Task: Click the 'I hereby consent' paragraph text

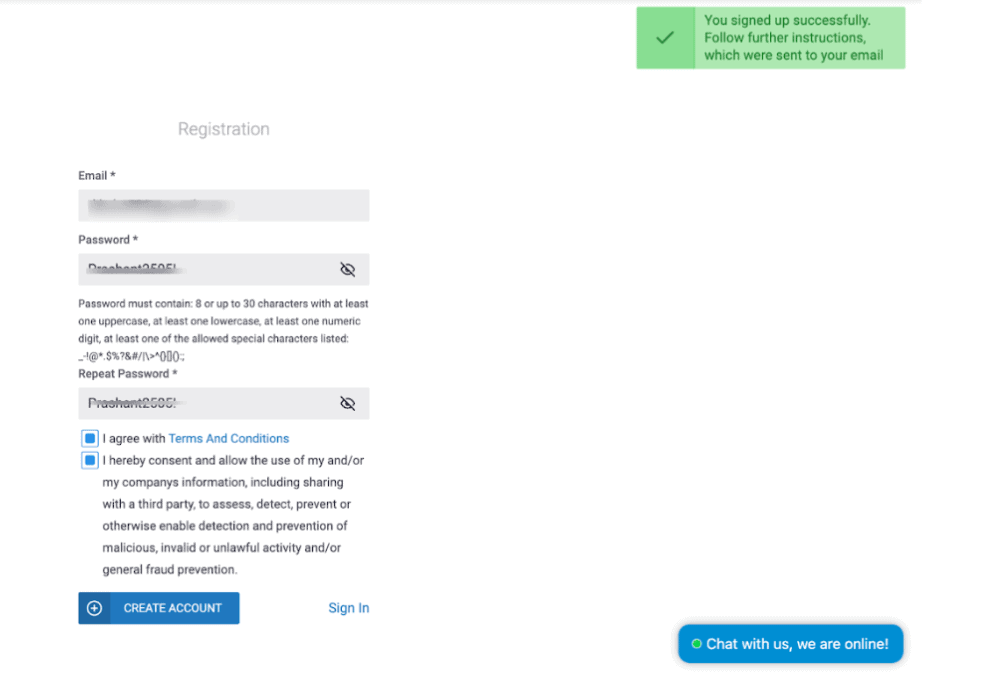Action: (x=233, y=515)
